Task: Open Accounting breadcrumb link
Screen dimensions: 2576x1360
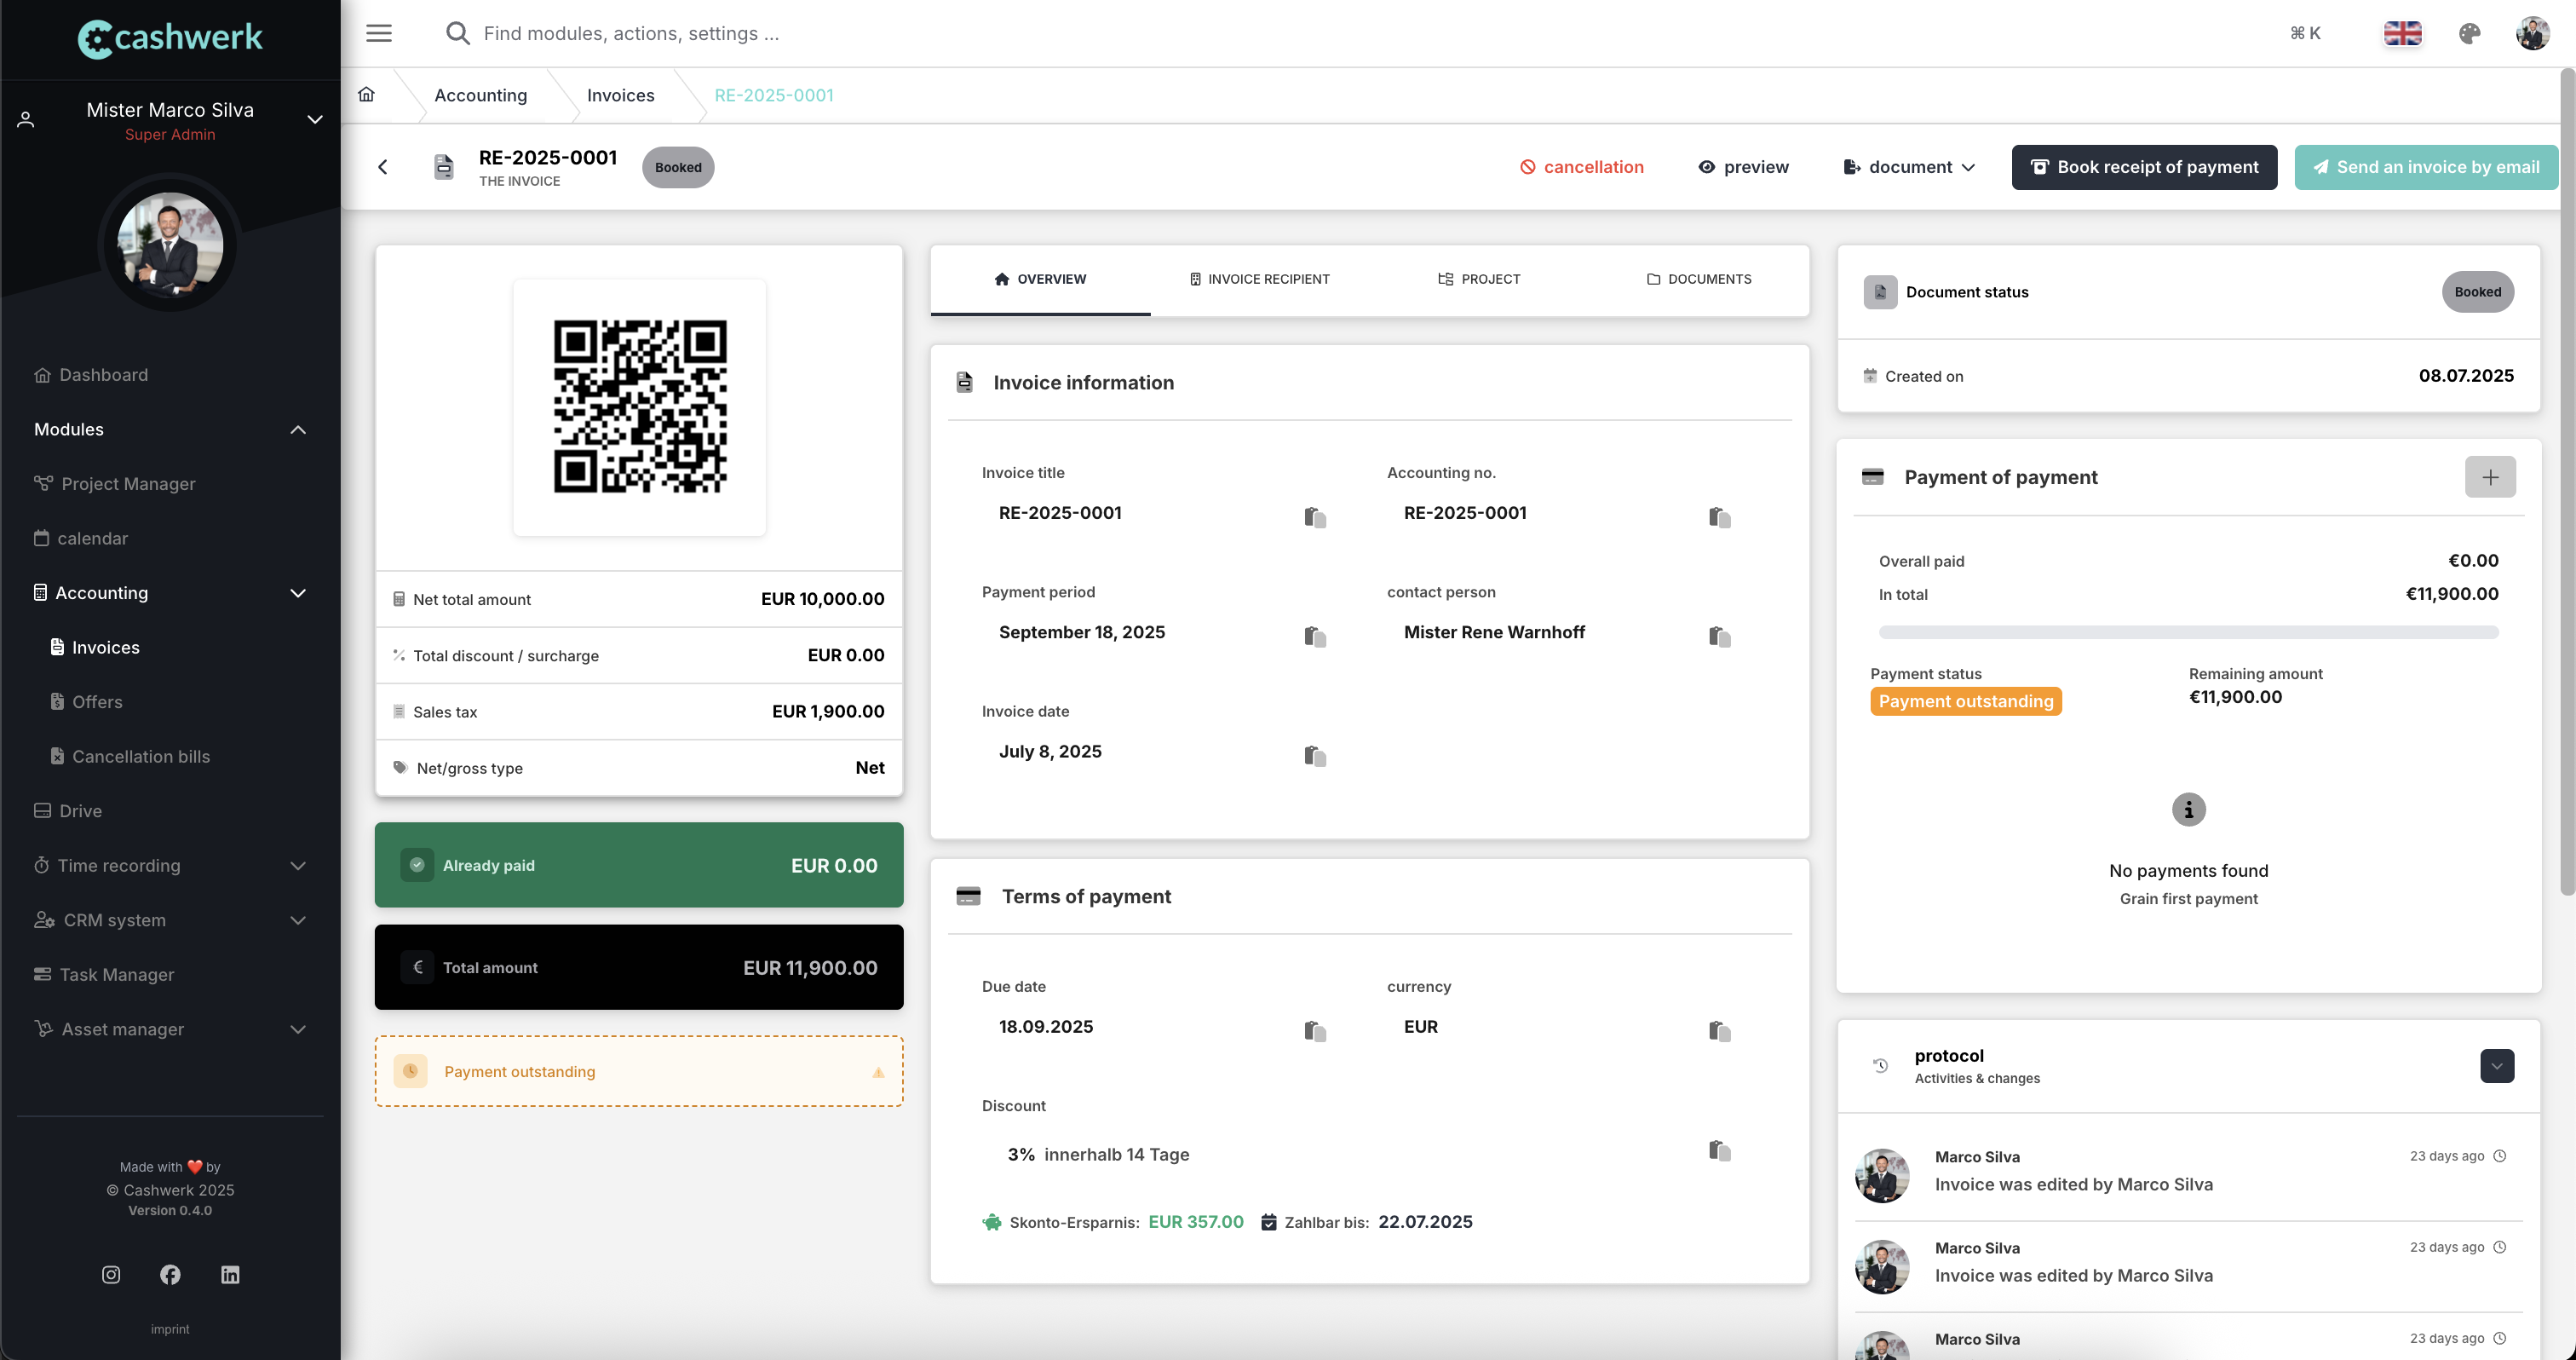Action: pyautogui.click(x=481, y=95)
